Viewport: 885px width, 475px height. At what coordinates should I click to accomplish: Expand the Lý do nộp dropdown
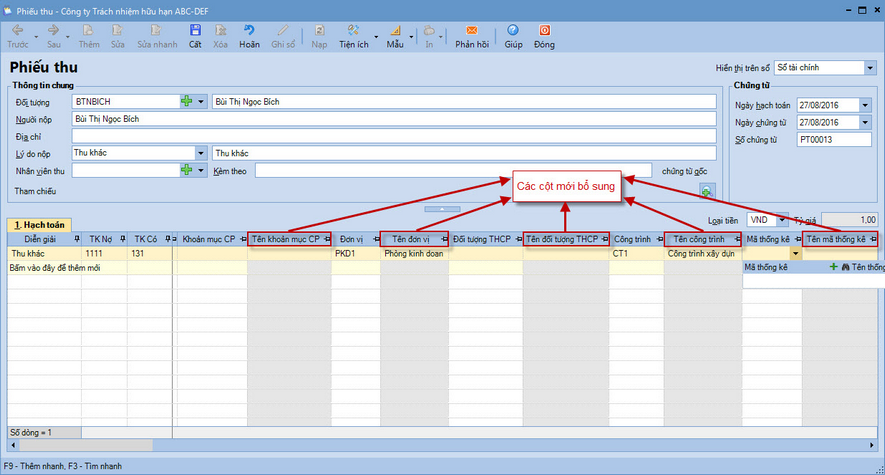click(x=201, y=153)
